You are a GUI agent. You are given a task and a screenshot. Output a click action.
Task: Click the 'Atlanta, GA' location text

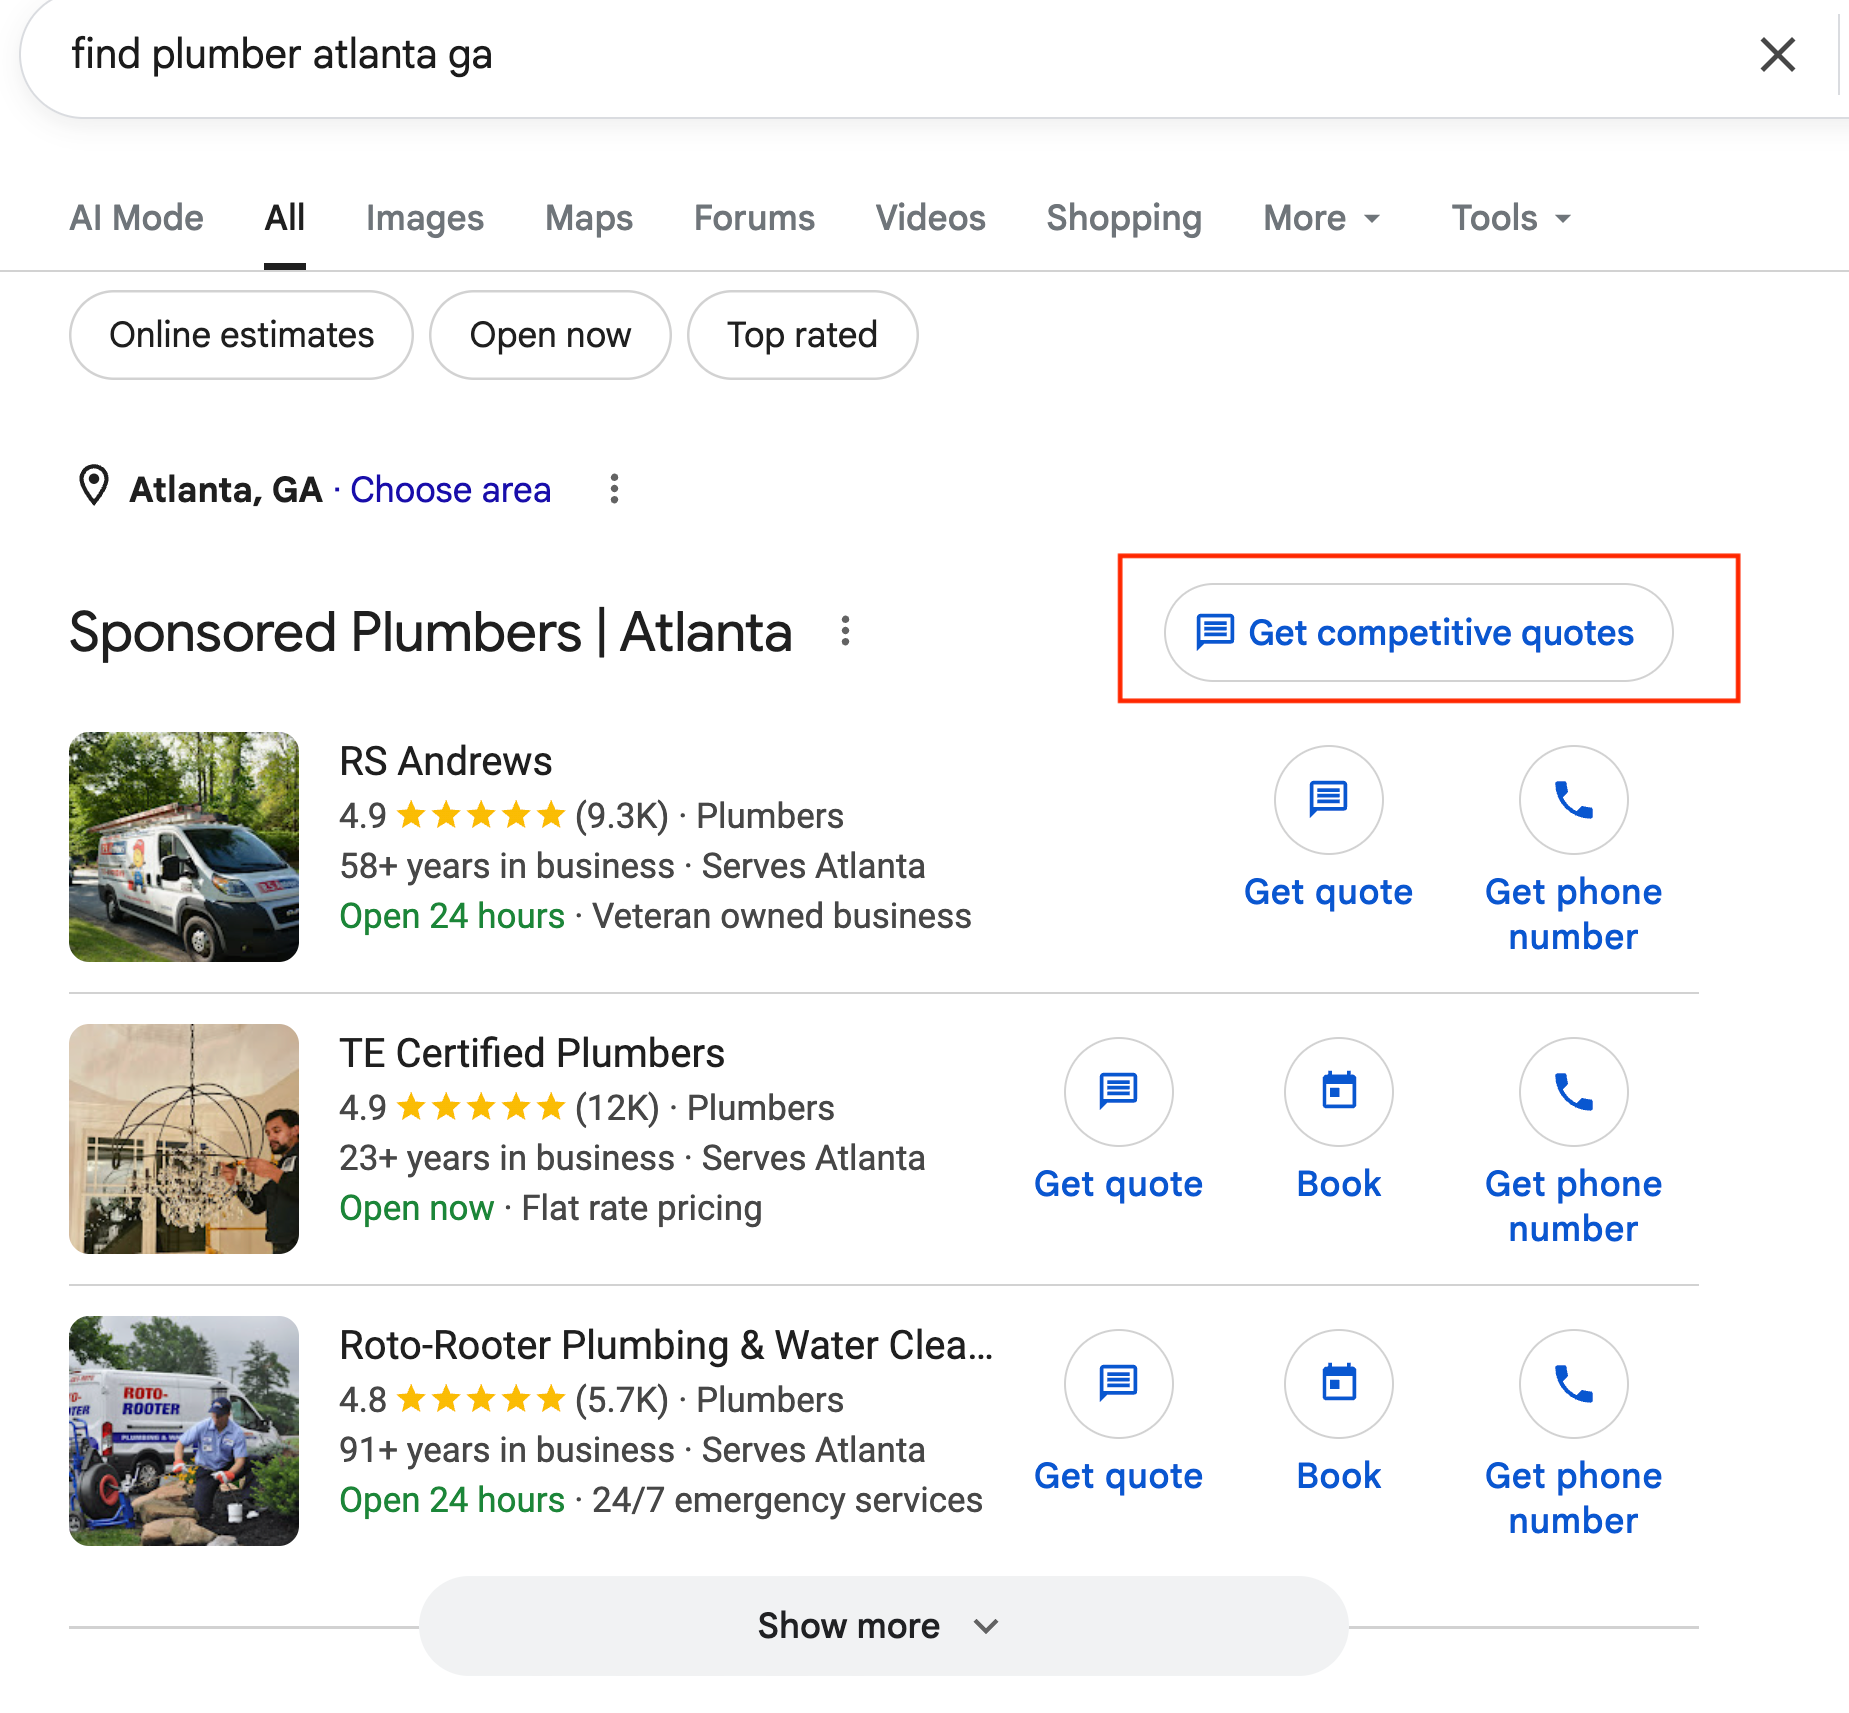pyautogui.click(x=226, y=490)
